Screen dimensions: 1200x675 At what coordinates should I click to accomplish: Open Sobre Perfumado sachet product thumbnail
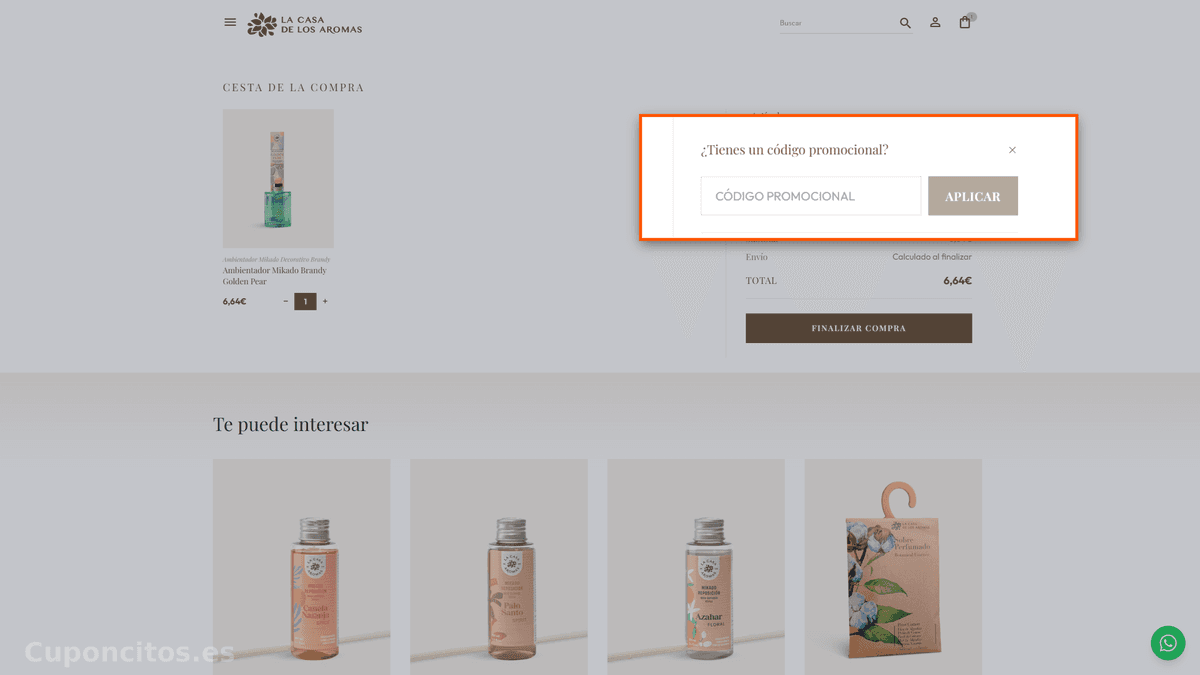893,567
